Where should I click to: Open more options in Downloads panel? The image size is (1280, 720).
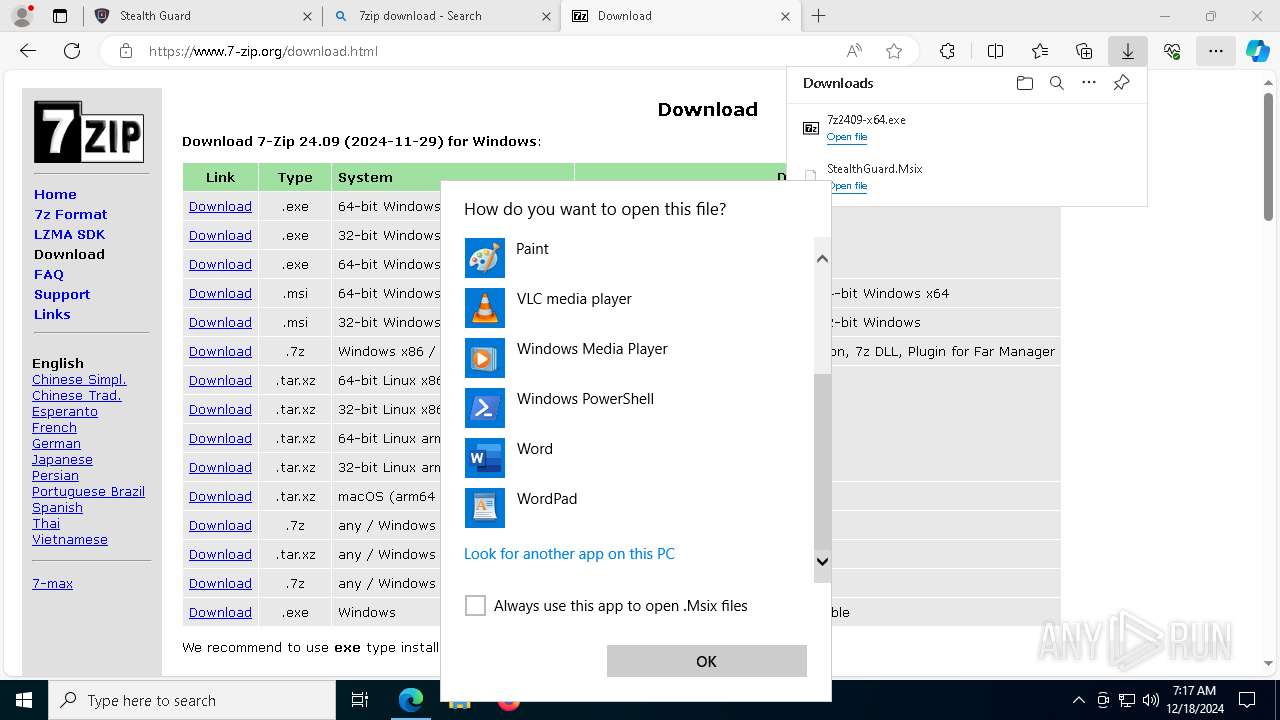coord(1089,83)
